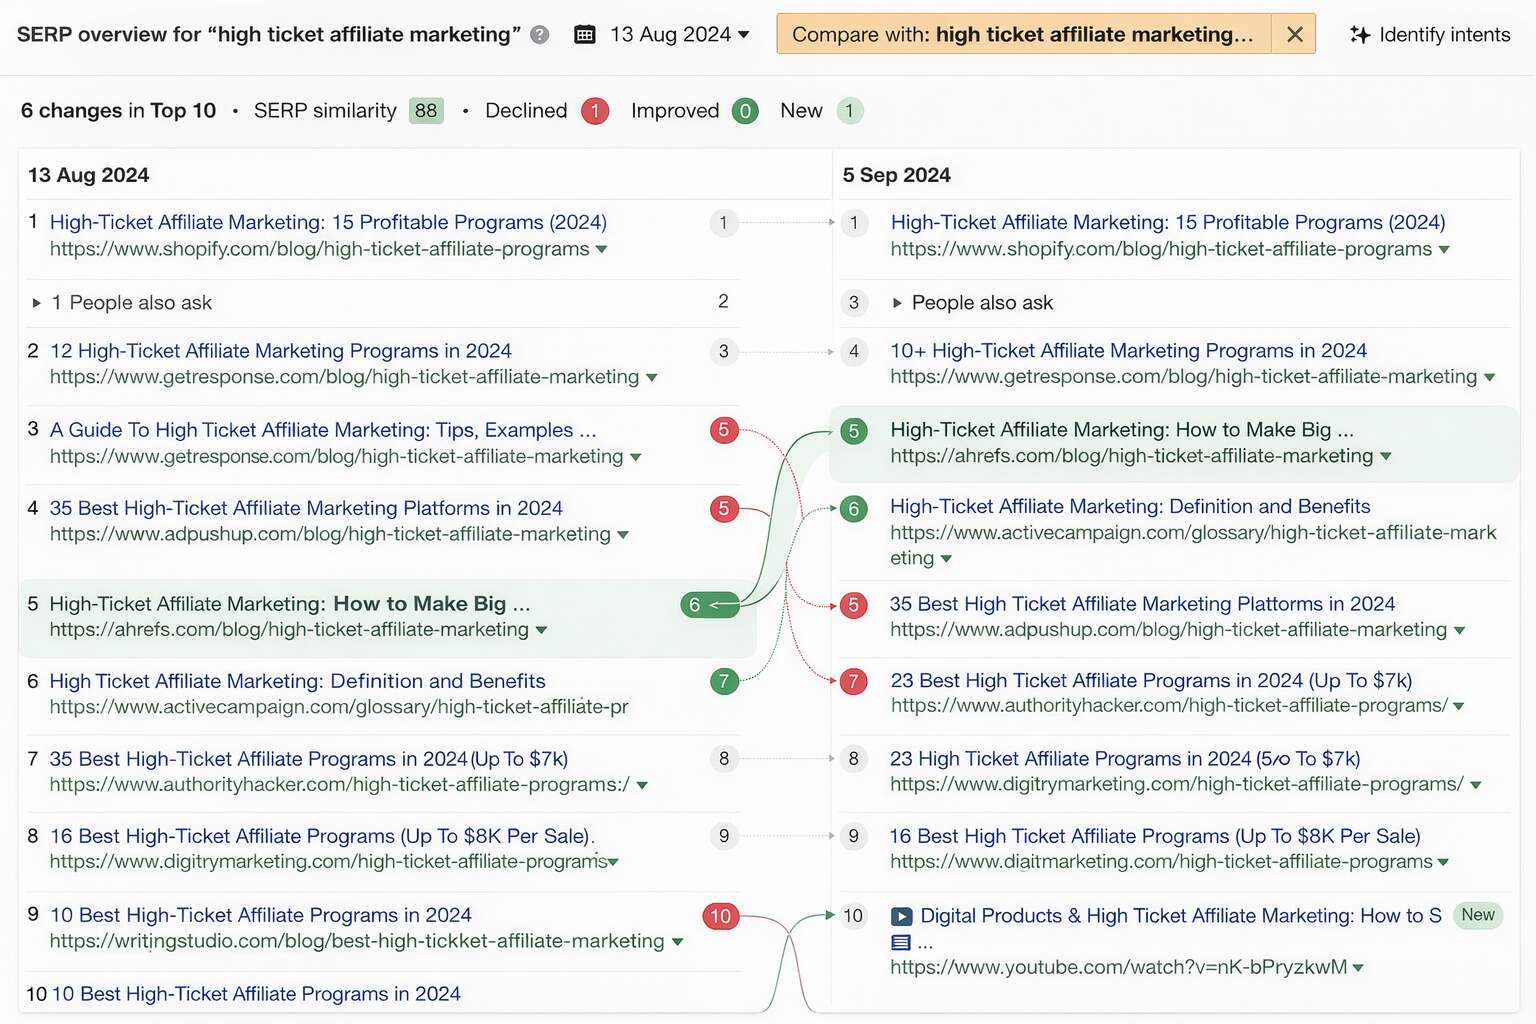Click the New badge next to the Digital Products result
The height and width of the screenshot is (1024, 1536).
[1478, 915]
